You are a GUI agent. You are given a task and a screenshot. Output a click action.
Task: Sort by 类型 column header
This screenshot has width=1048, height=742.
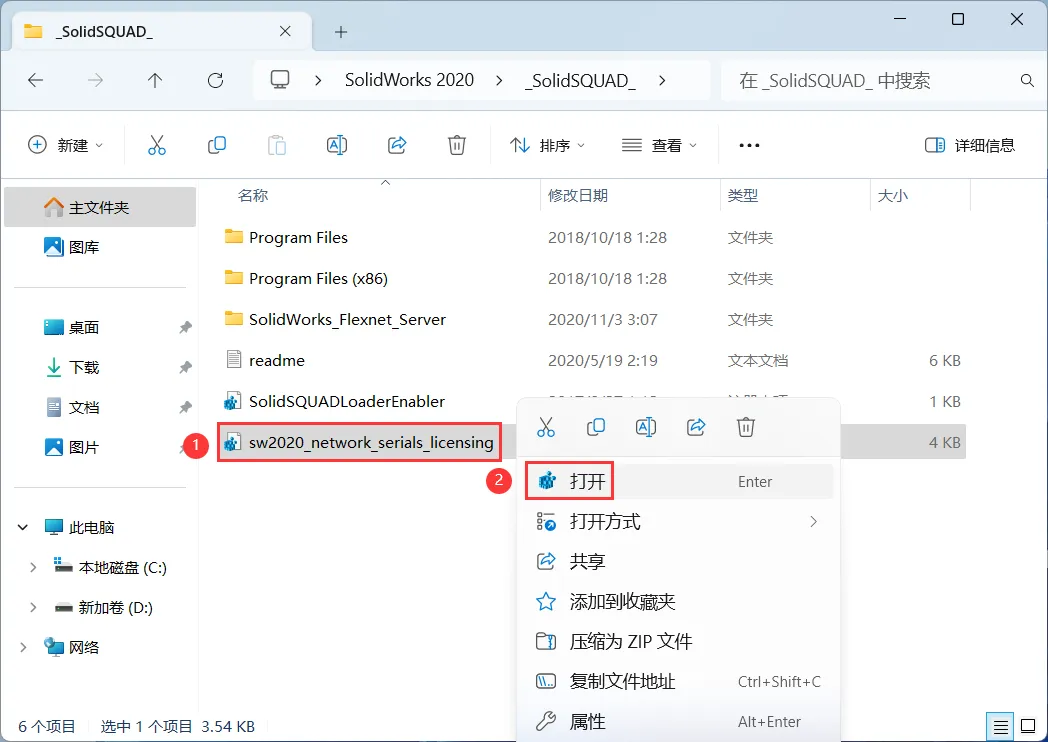click(x=743, y=195)
